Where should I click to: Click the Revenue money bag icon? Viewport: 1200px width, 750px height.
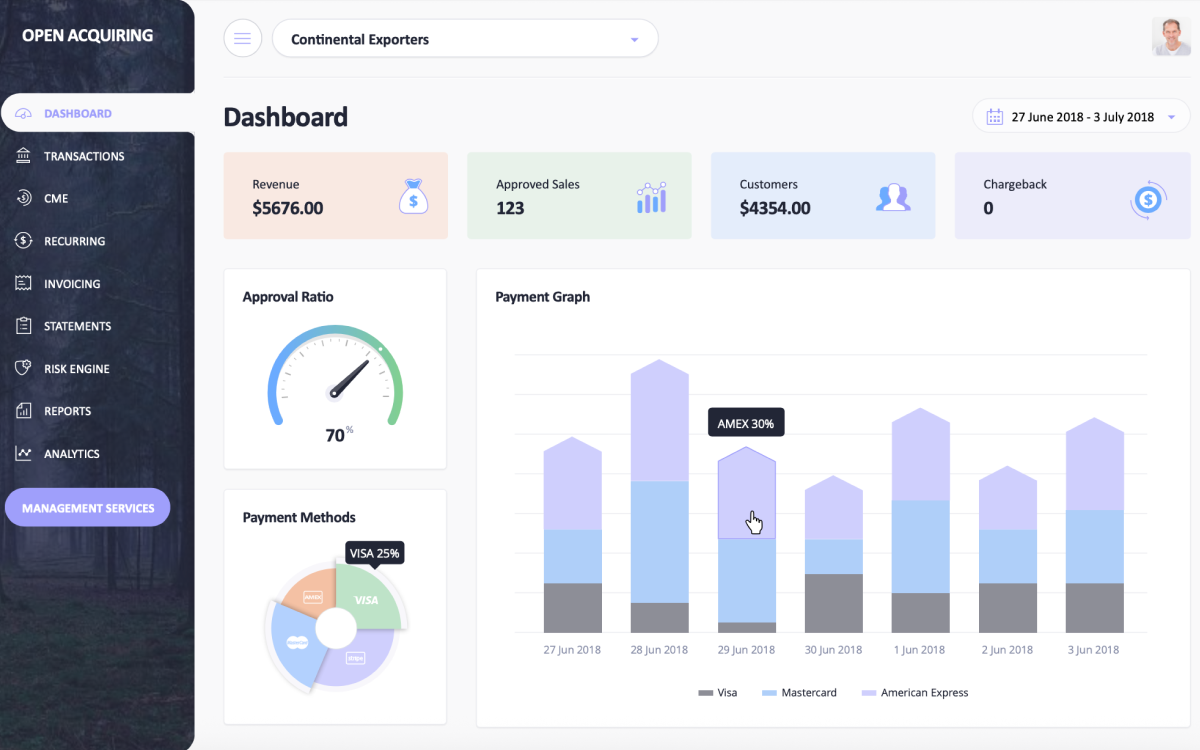[x=413, y=196]
